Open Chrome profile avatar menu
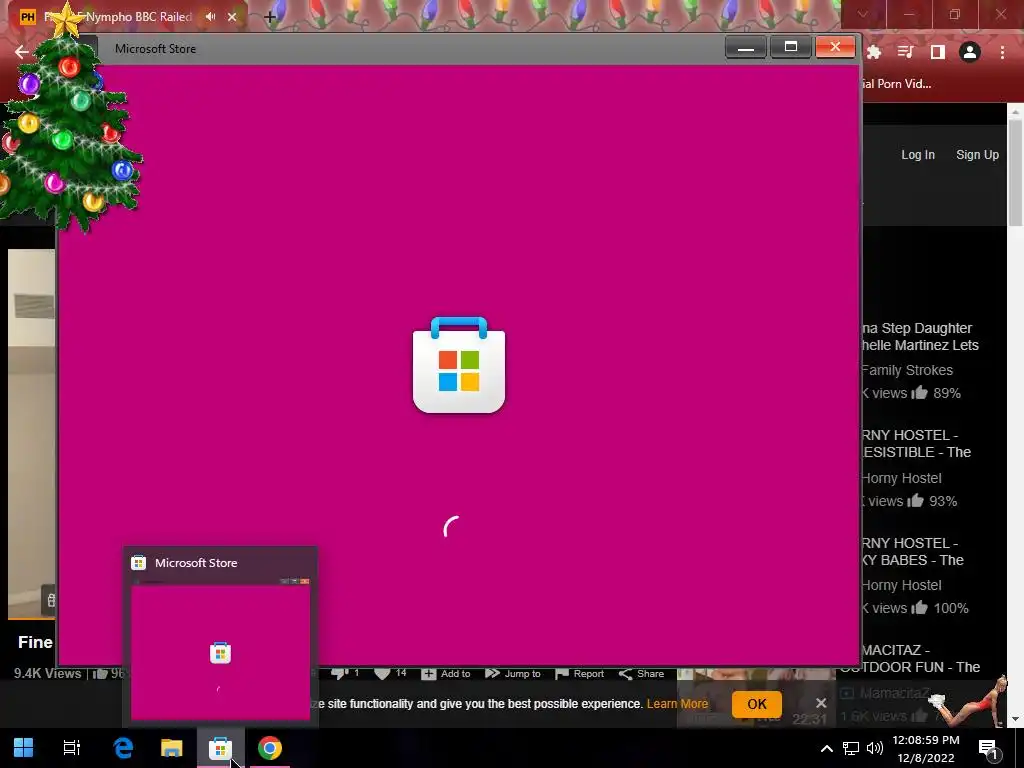 (x=970, y=52)
